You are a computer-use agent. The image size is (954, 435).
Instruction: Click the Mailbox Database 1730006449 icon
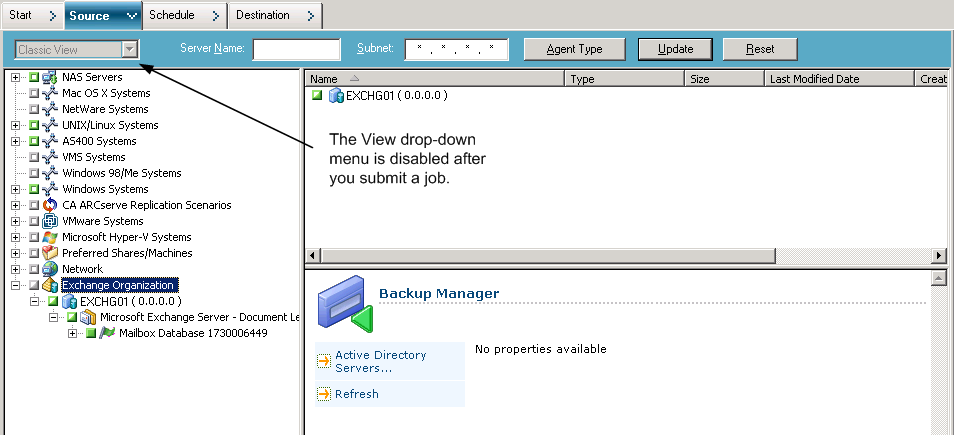(x=107, y=333)
